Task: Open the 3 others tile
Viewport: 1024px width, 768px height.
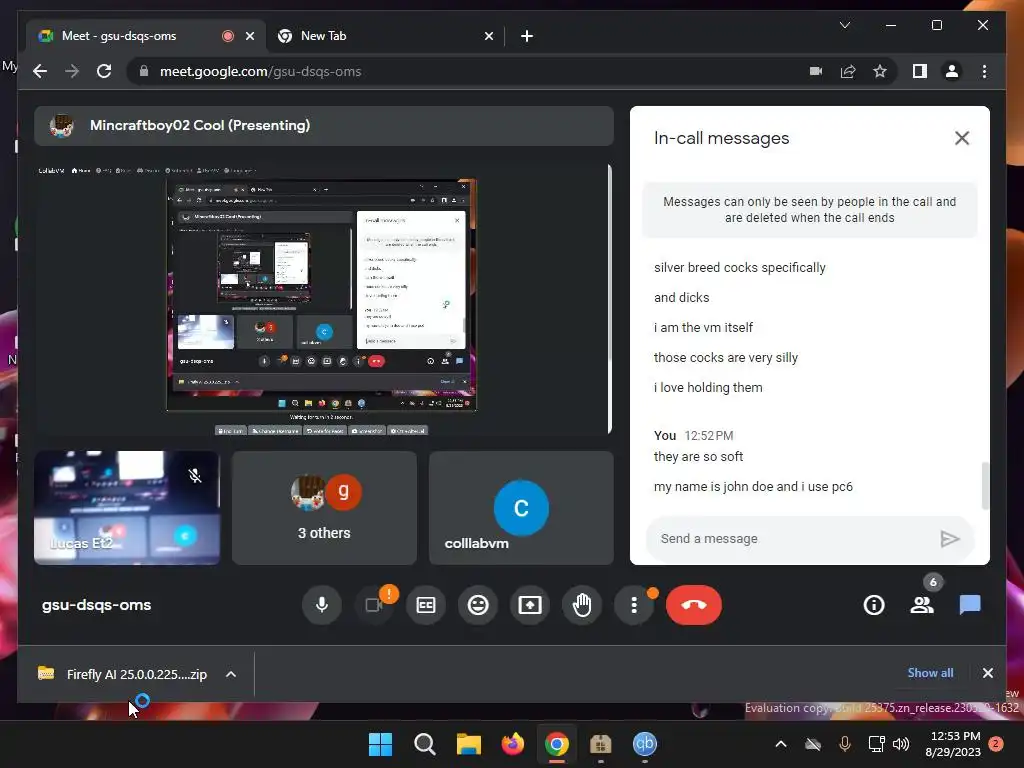Action: coord(324,507)
